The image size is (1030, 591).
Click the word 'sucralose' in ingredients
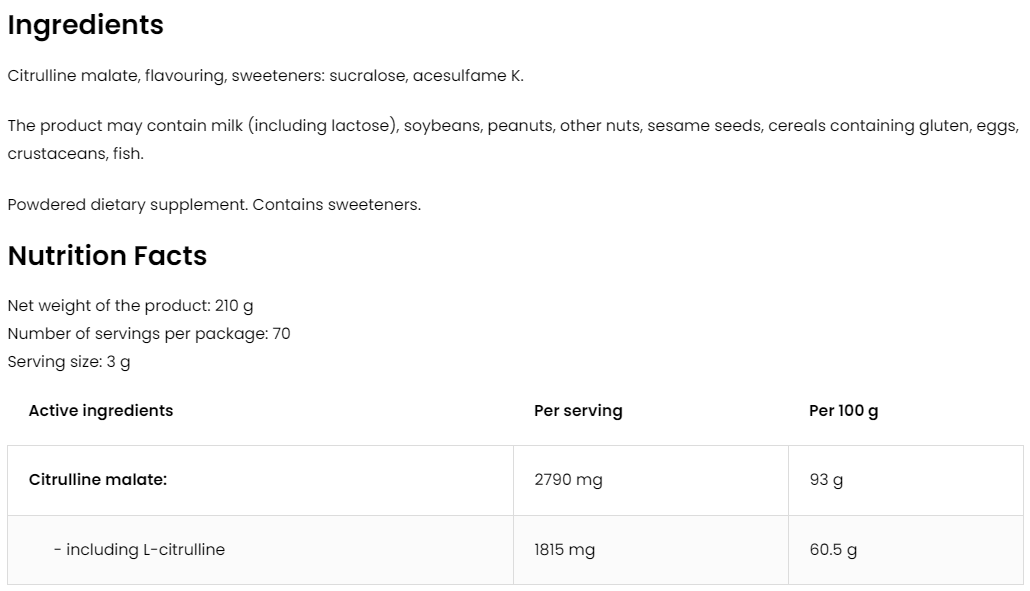coord(366,76)
